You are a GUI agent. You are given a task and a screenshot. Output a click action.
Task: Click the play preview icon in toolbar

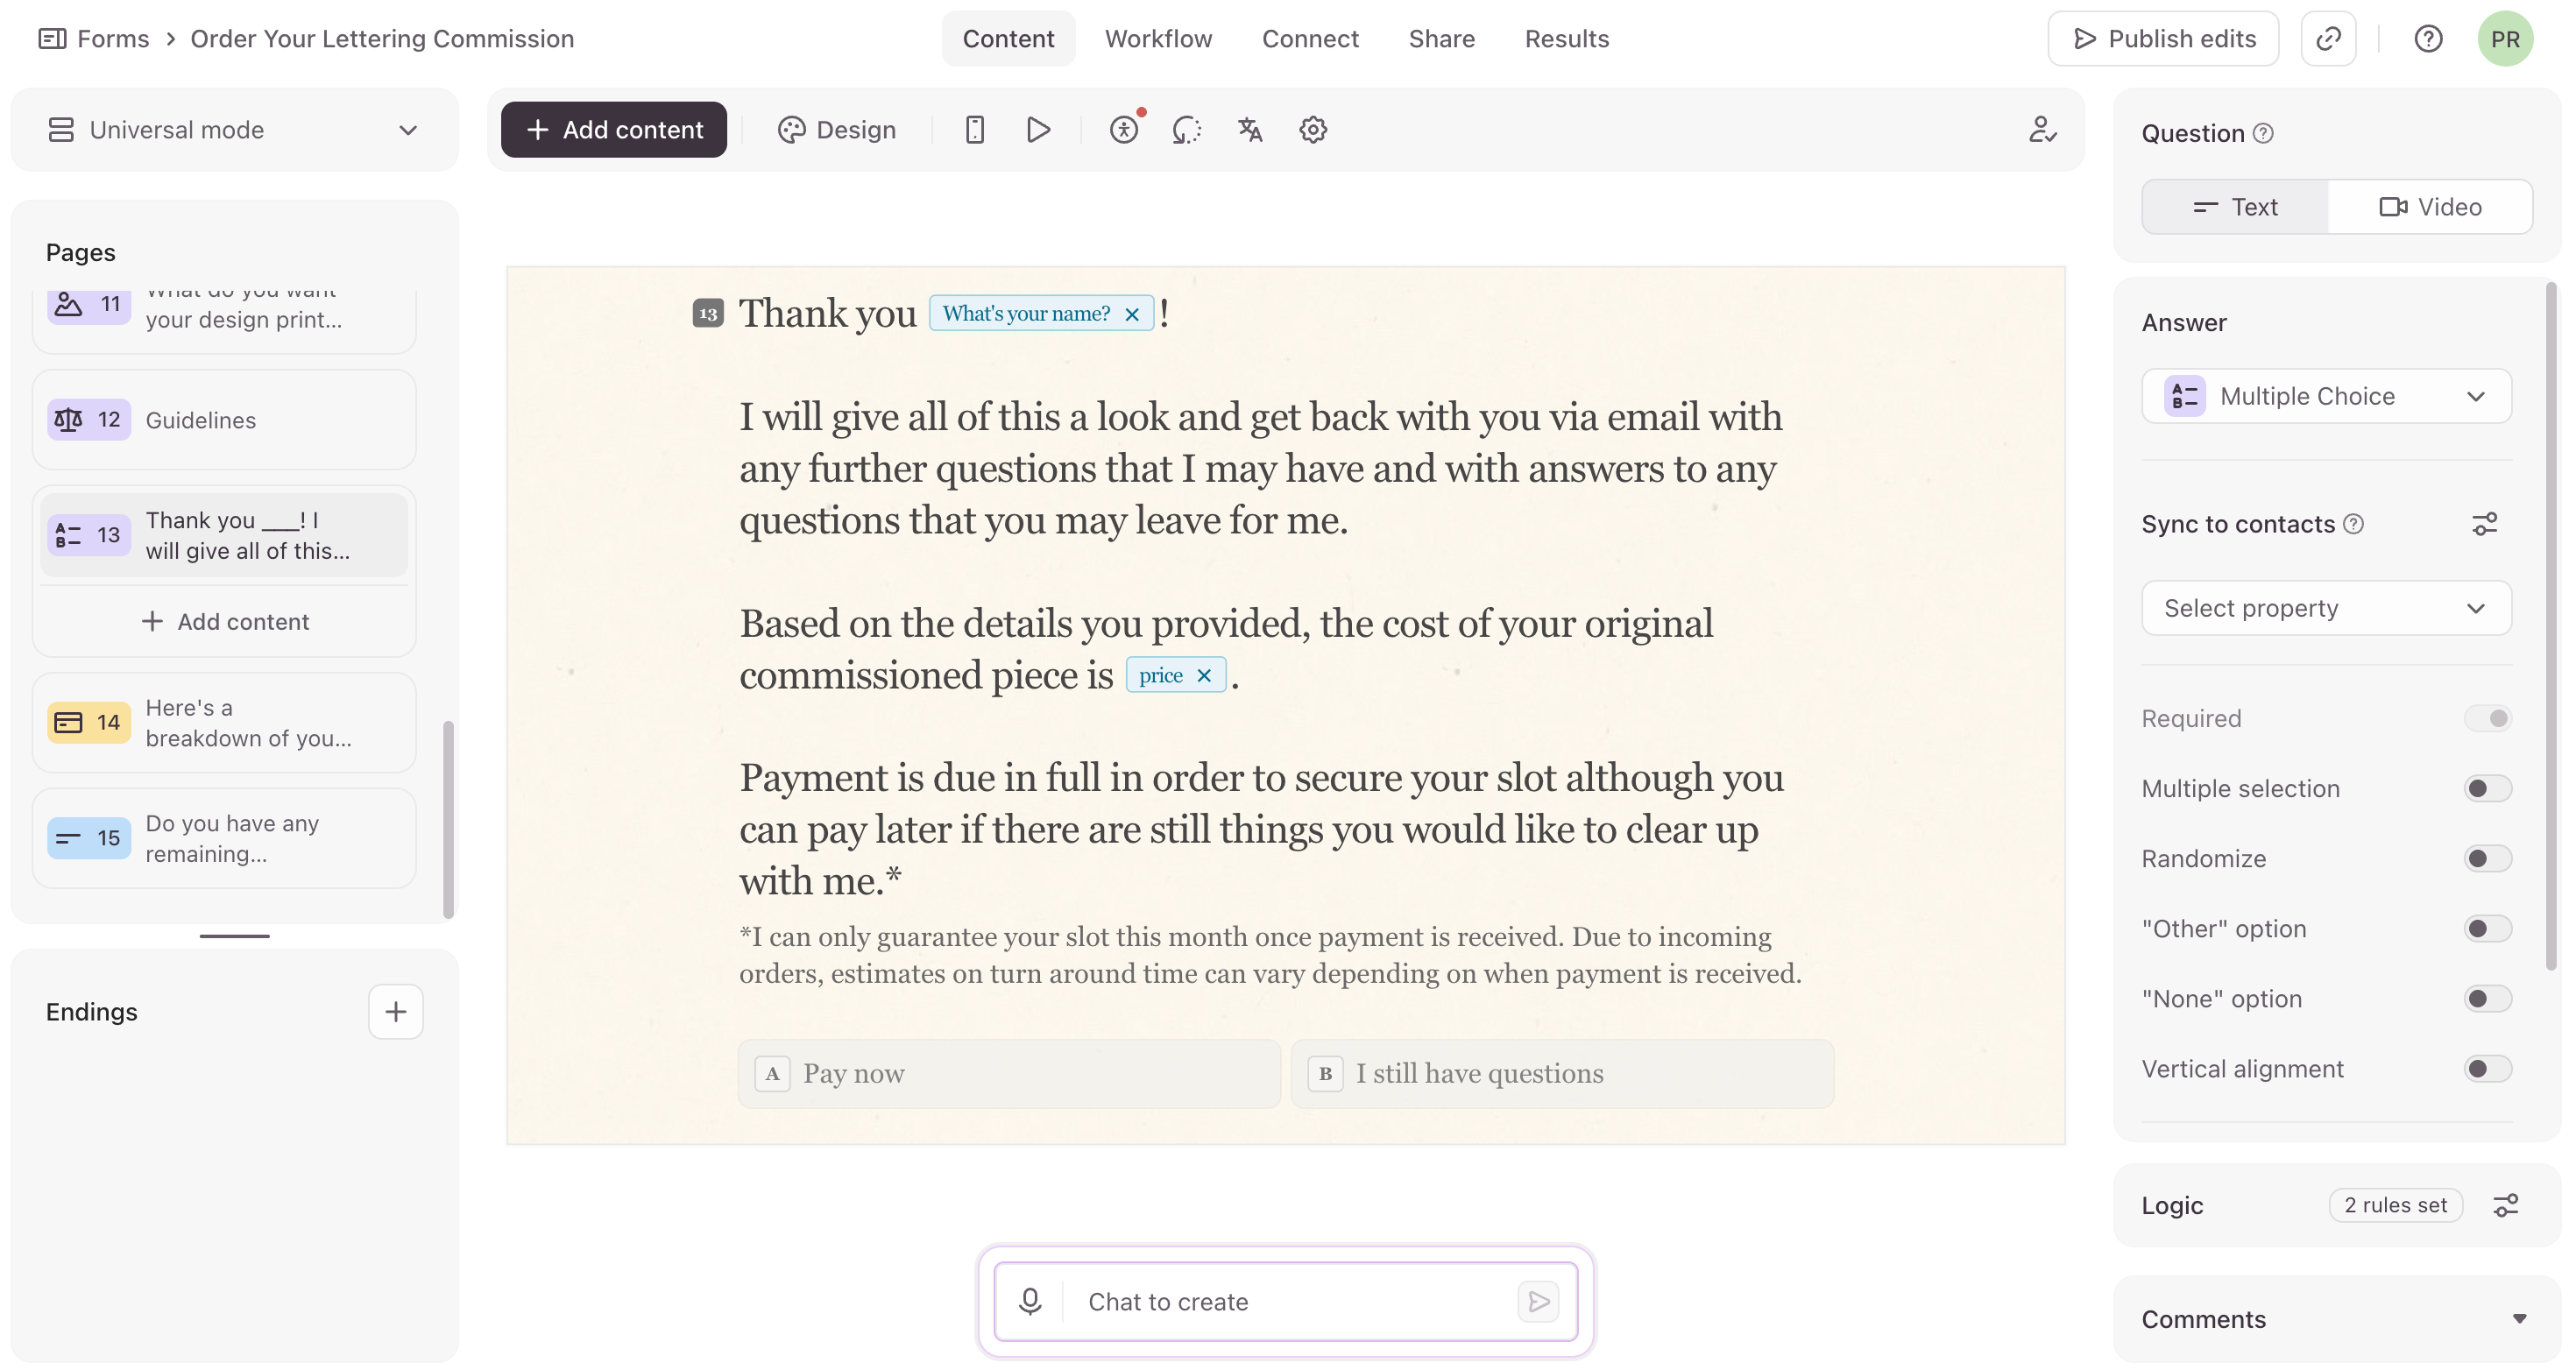[x=1038, y=130]
